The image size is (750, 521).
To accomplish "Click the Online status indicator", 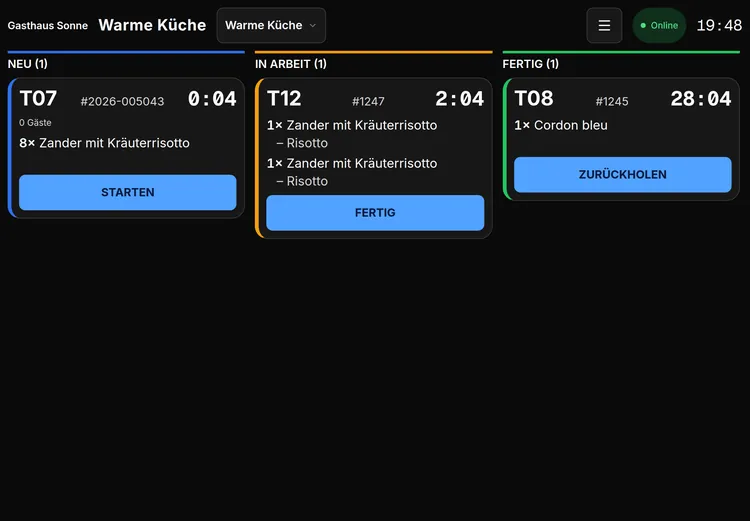I will (x=659, y=25).
